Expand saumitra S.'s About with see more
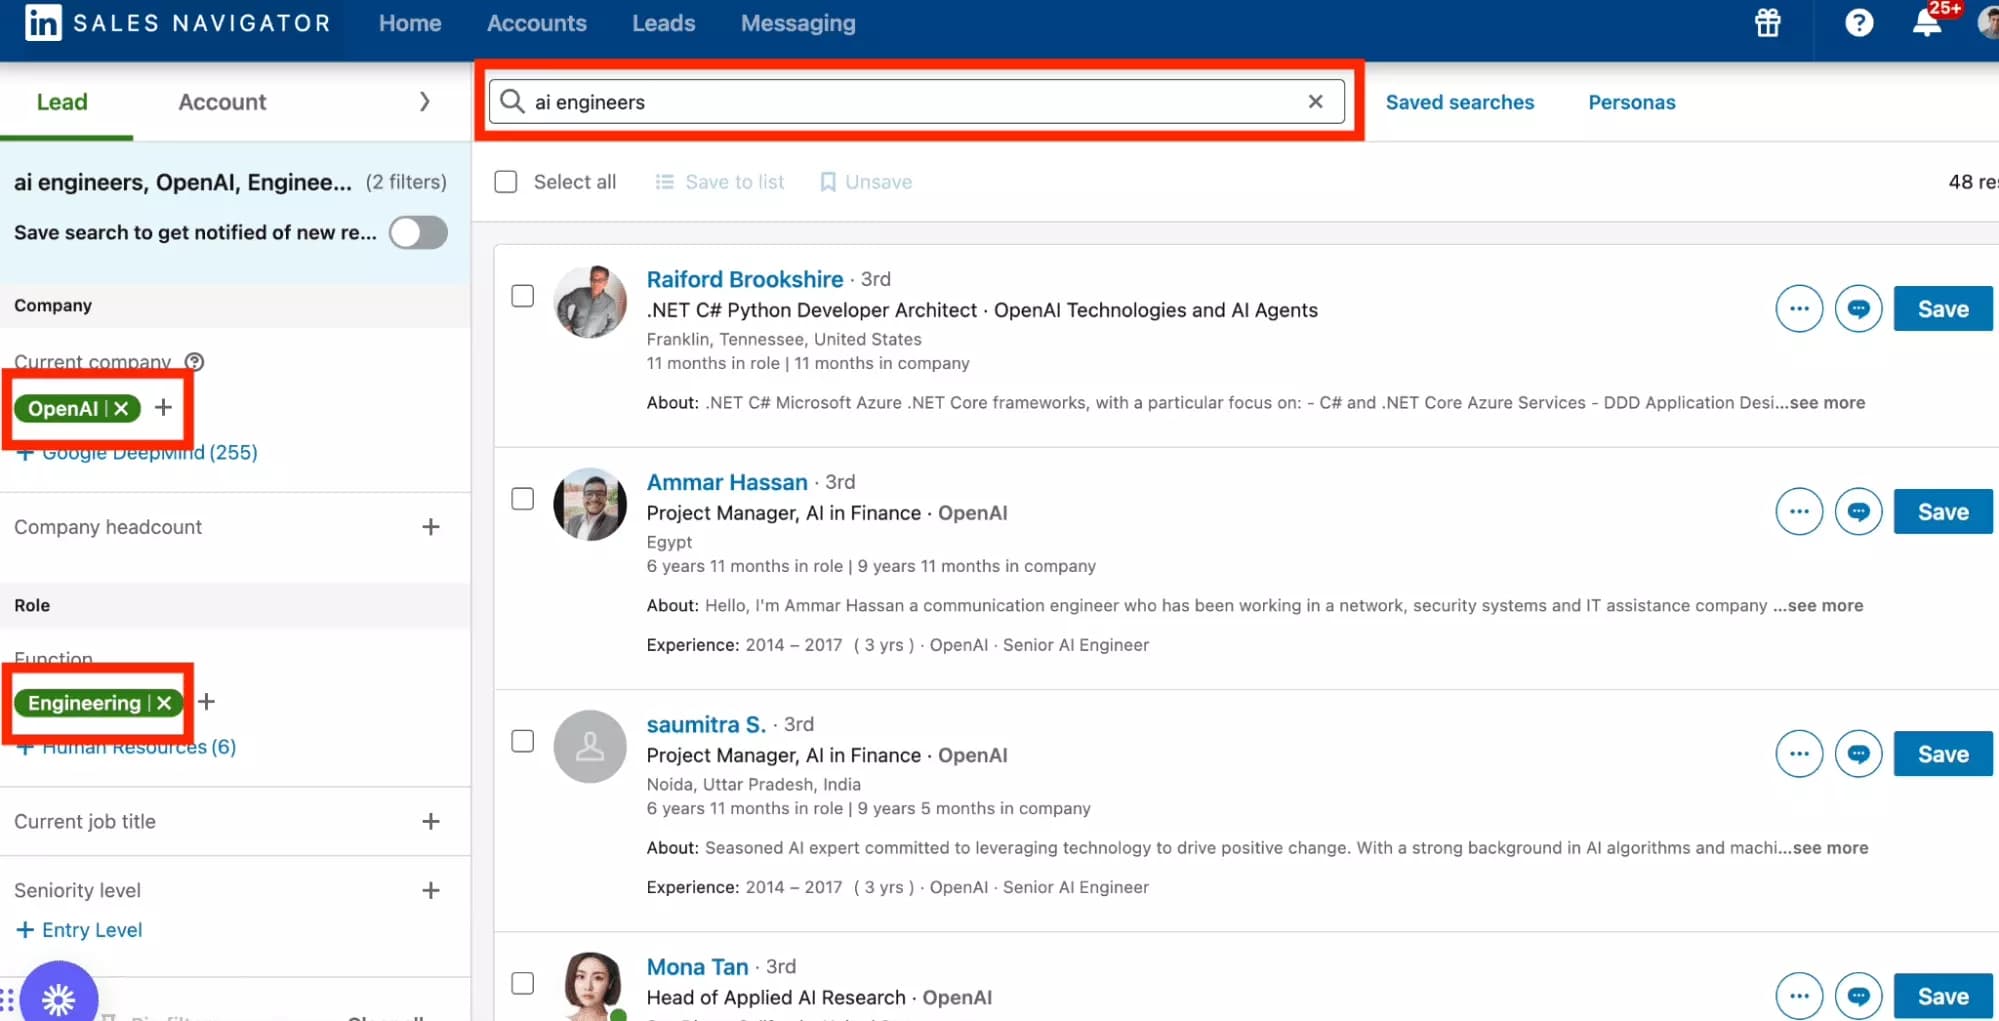This screenshot has width=1999, height=1021. [x=1830, y=847]
